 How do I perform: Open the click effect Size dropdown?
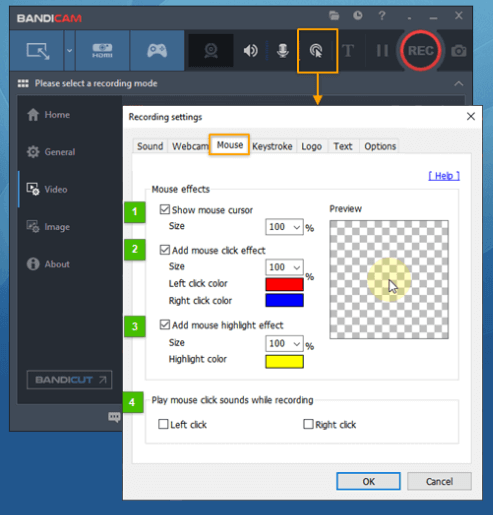[284, 267]
